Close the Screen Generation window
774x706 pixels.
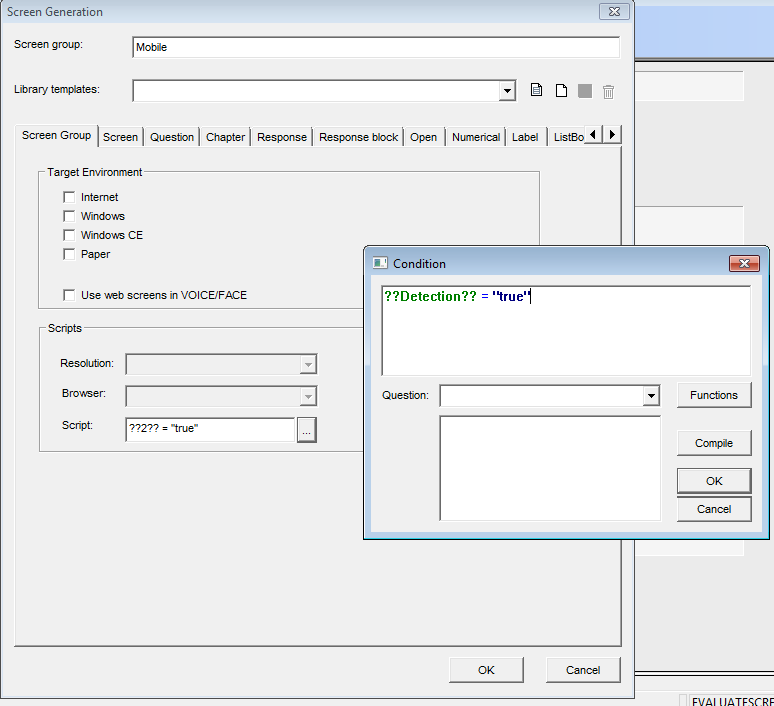[x=614, y=11]
